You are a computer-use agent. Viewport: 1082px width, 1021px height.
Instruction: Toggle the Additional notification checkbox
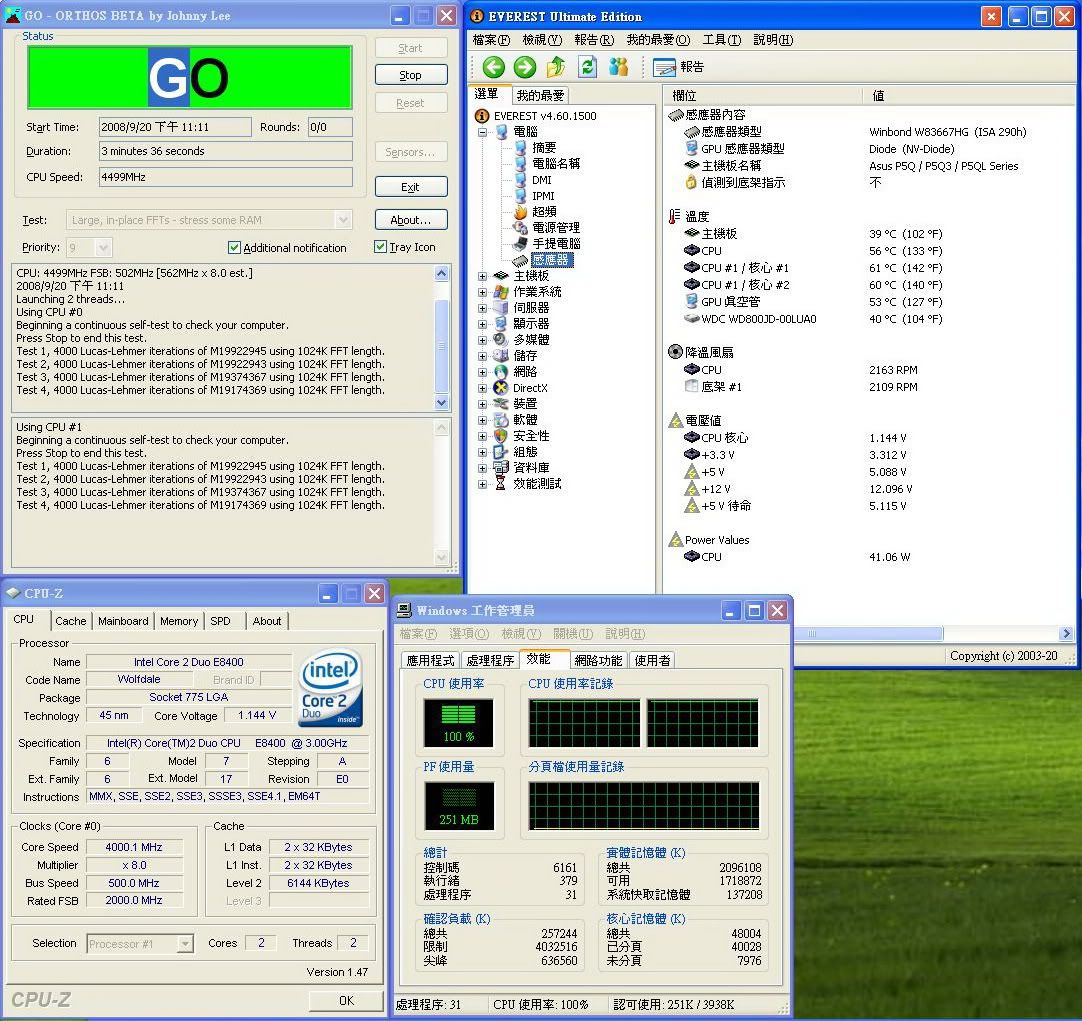click(x=234, y=247)
